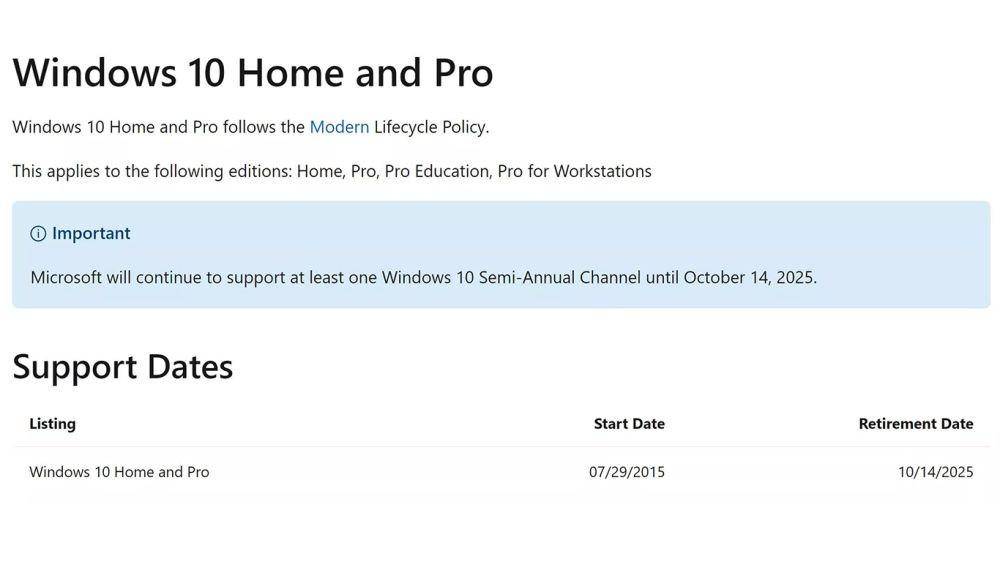Click the Support Dates section heading
The height and width of the screenshot is (562, 1000).
pos(122,367)
